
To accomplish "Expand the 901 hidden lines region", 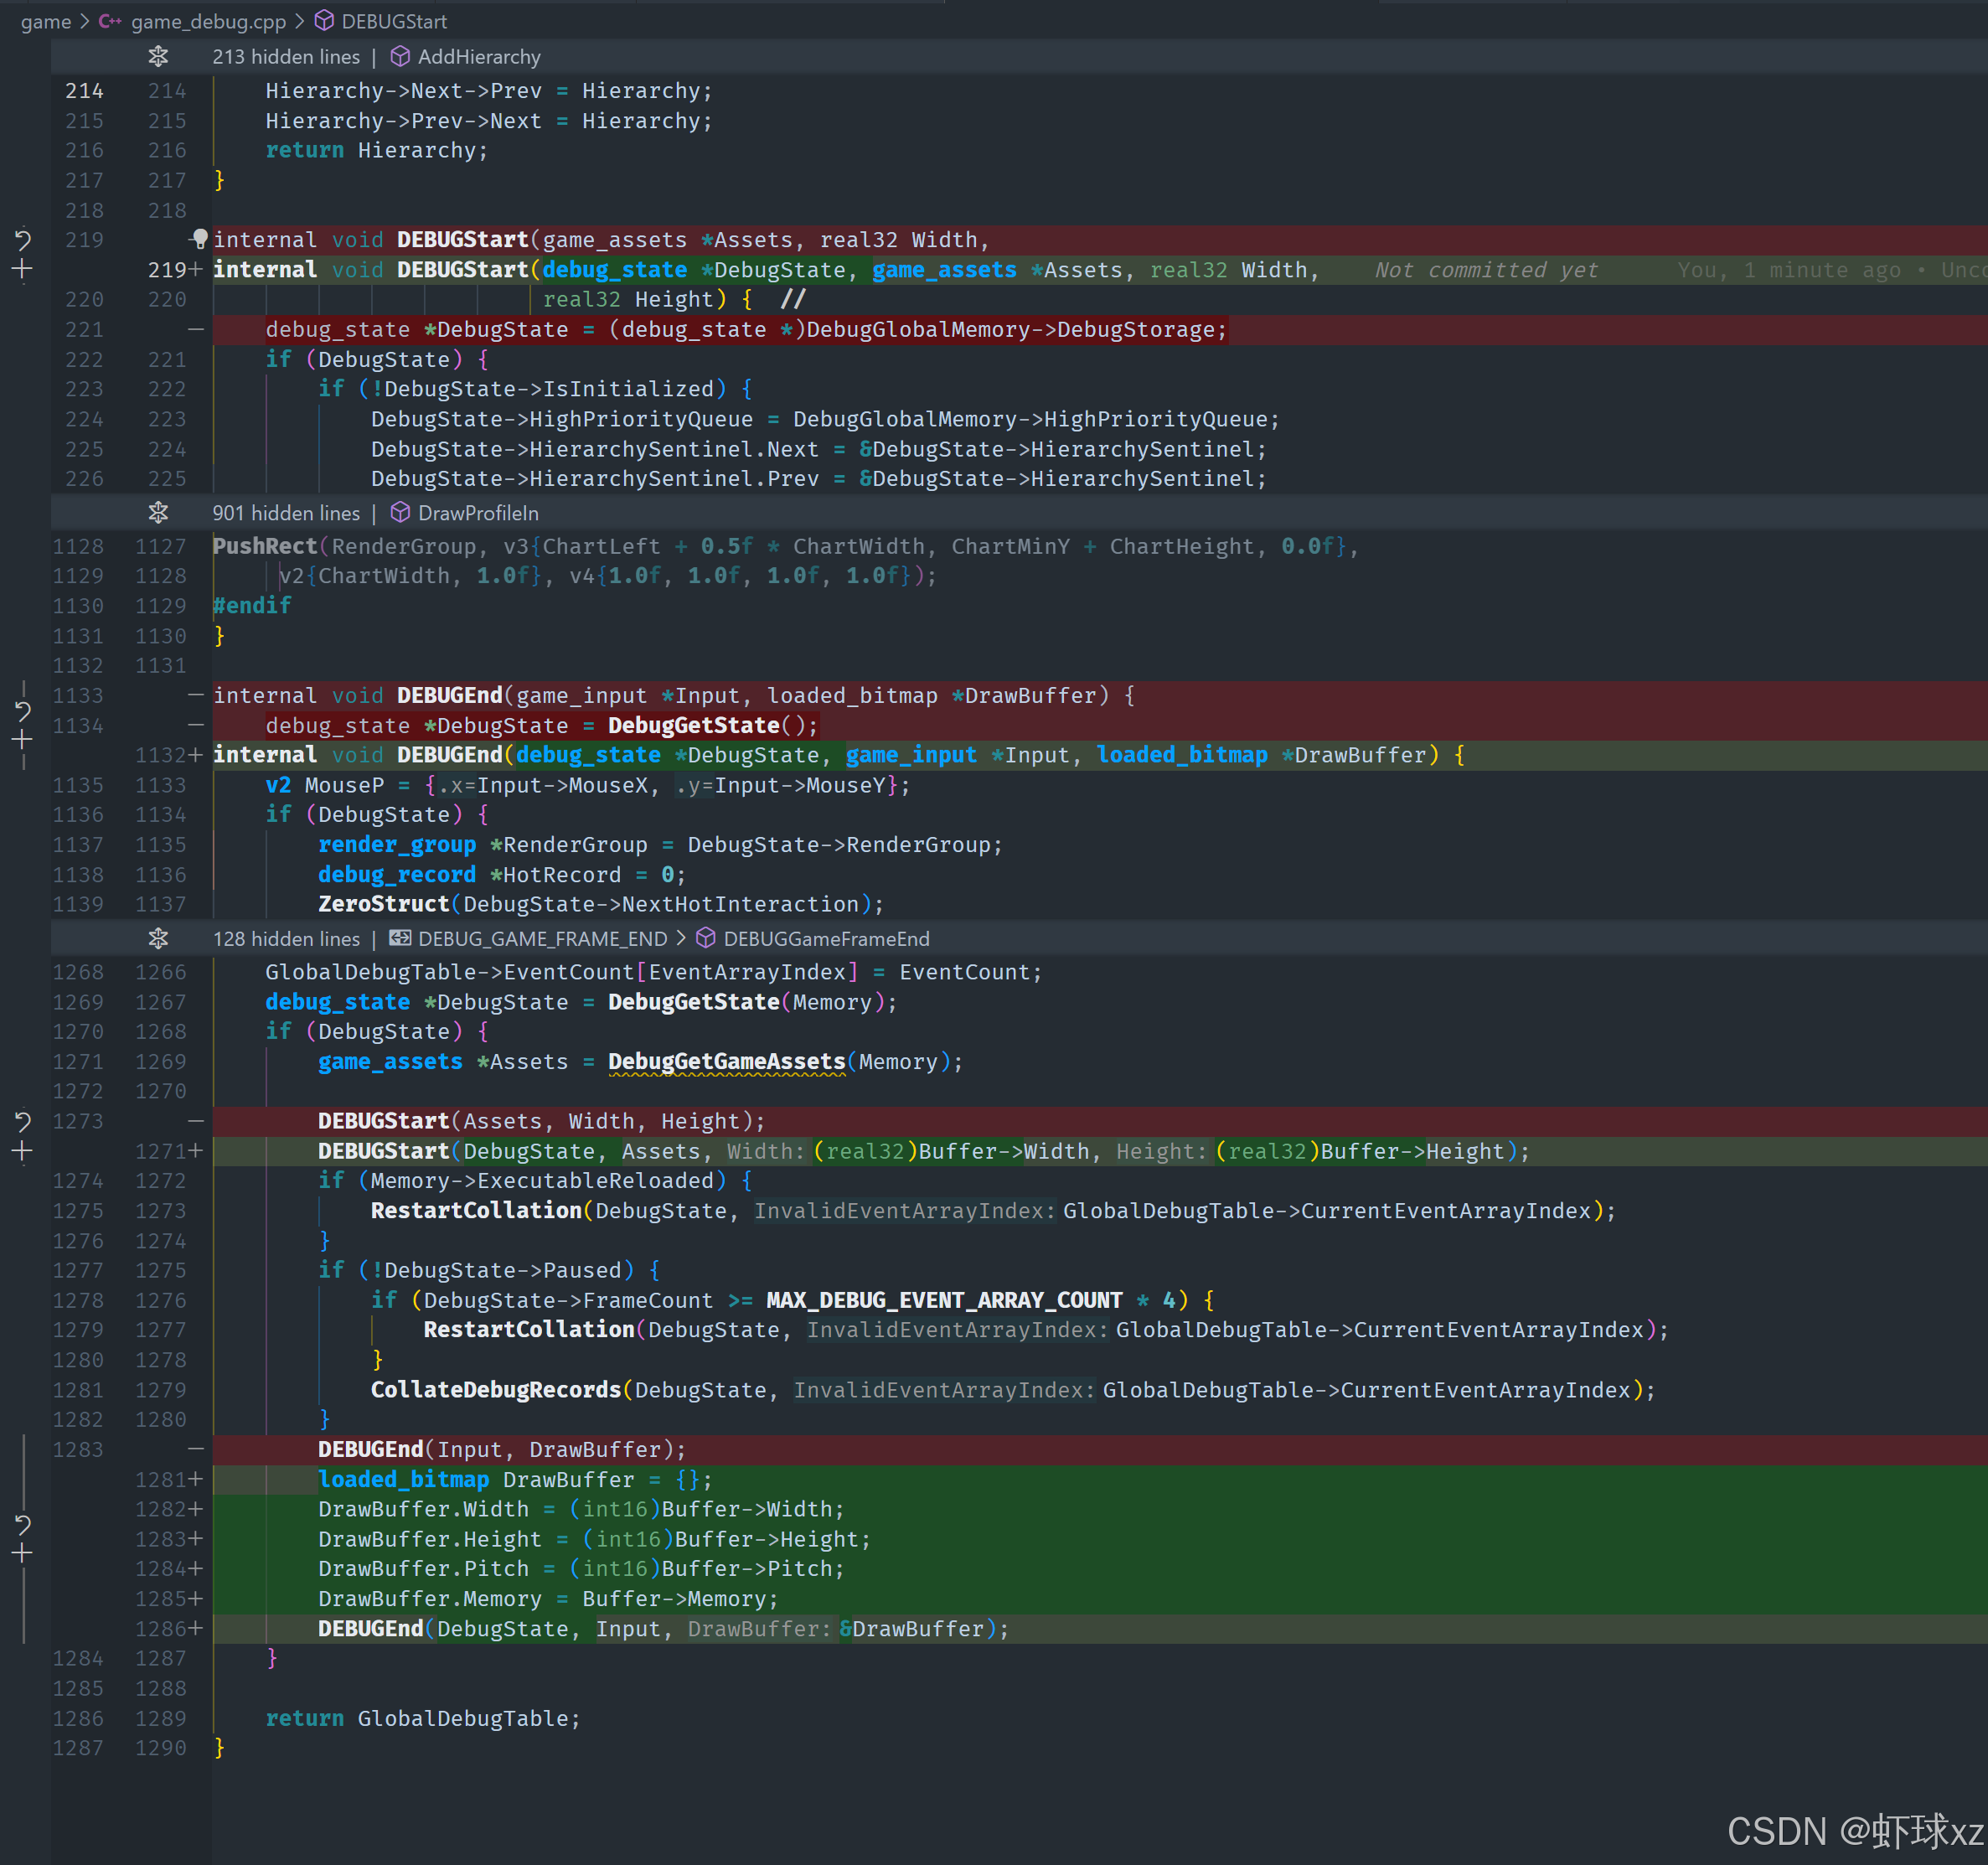I will click(158, 513).
